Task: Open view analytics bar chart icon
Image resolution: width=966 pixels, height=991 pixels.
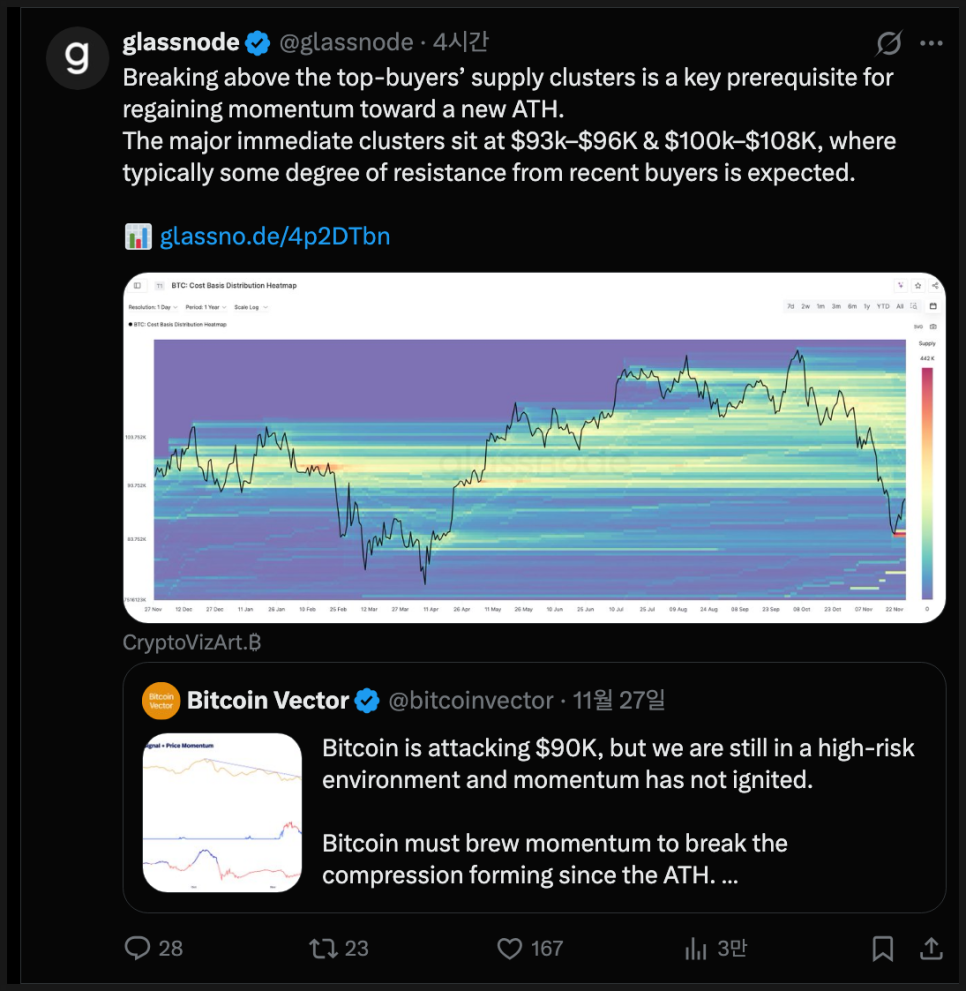Action: (695, 947)
